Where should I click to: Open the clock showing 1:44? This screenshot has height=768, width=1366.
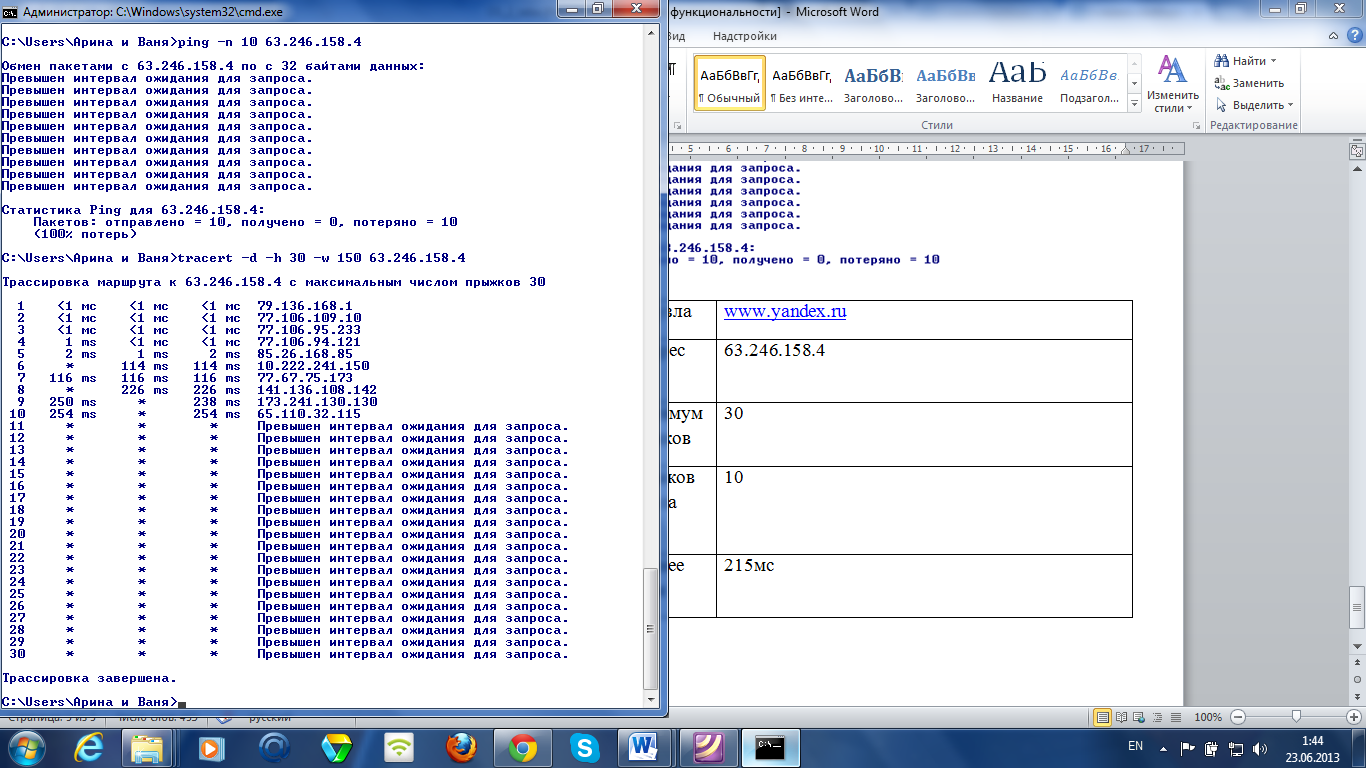click(1313, 747)
